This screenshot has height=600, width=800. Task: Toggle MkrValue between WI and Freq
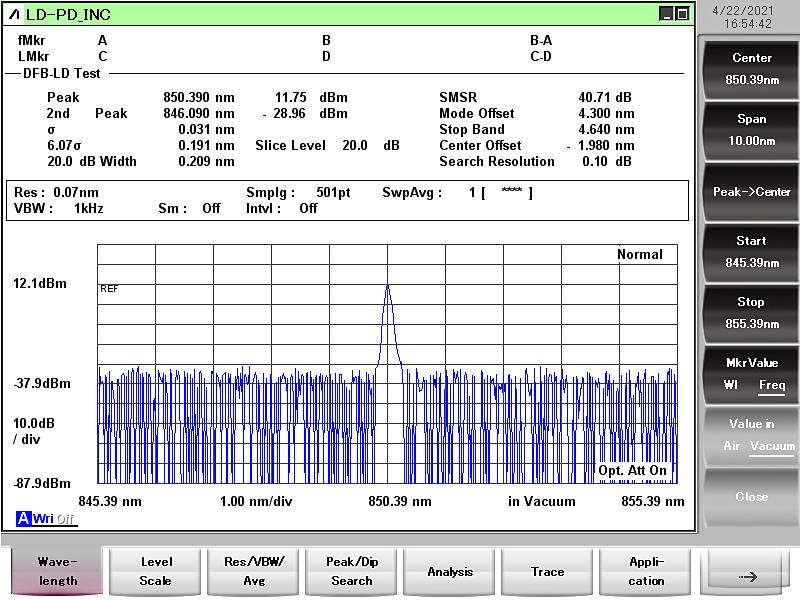coord(751,374)
